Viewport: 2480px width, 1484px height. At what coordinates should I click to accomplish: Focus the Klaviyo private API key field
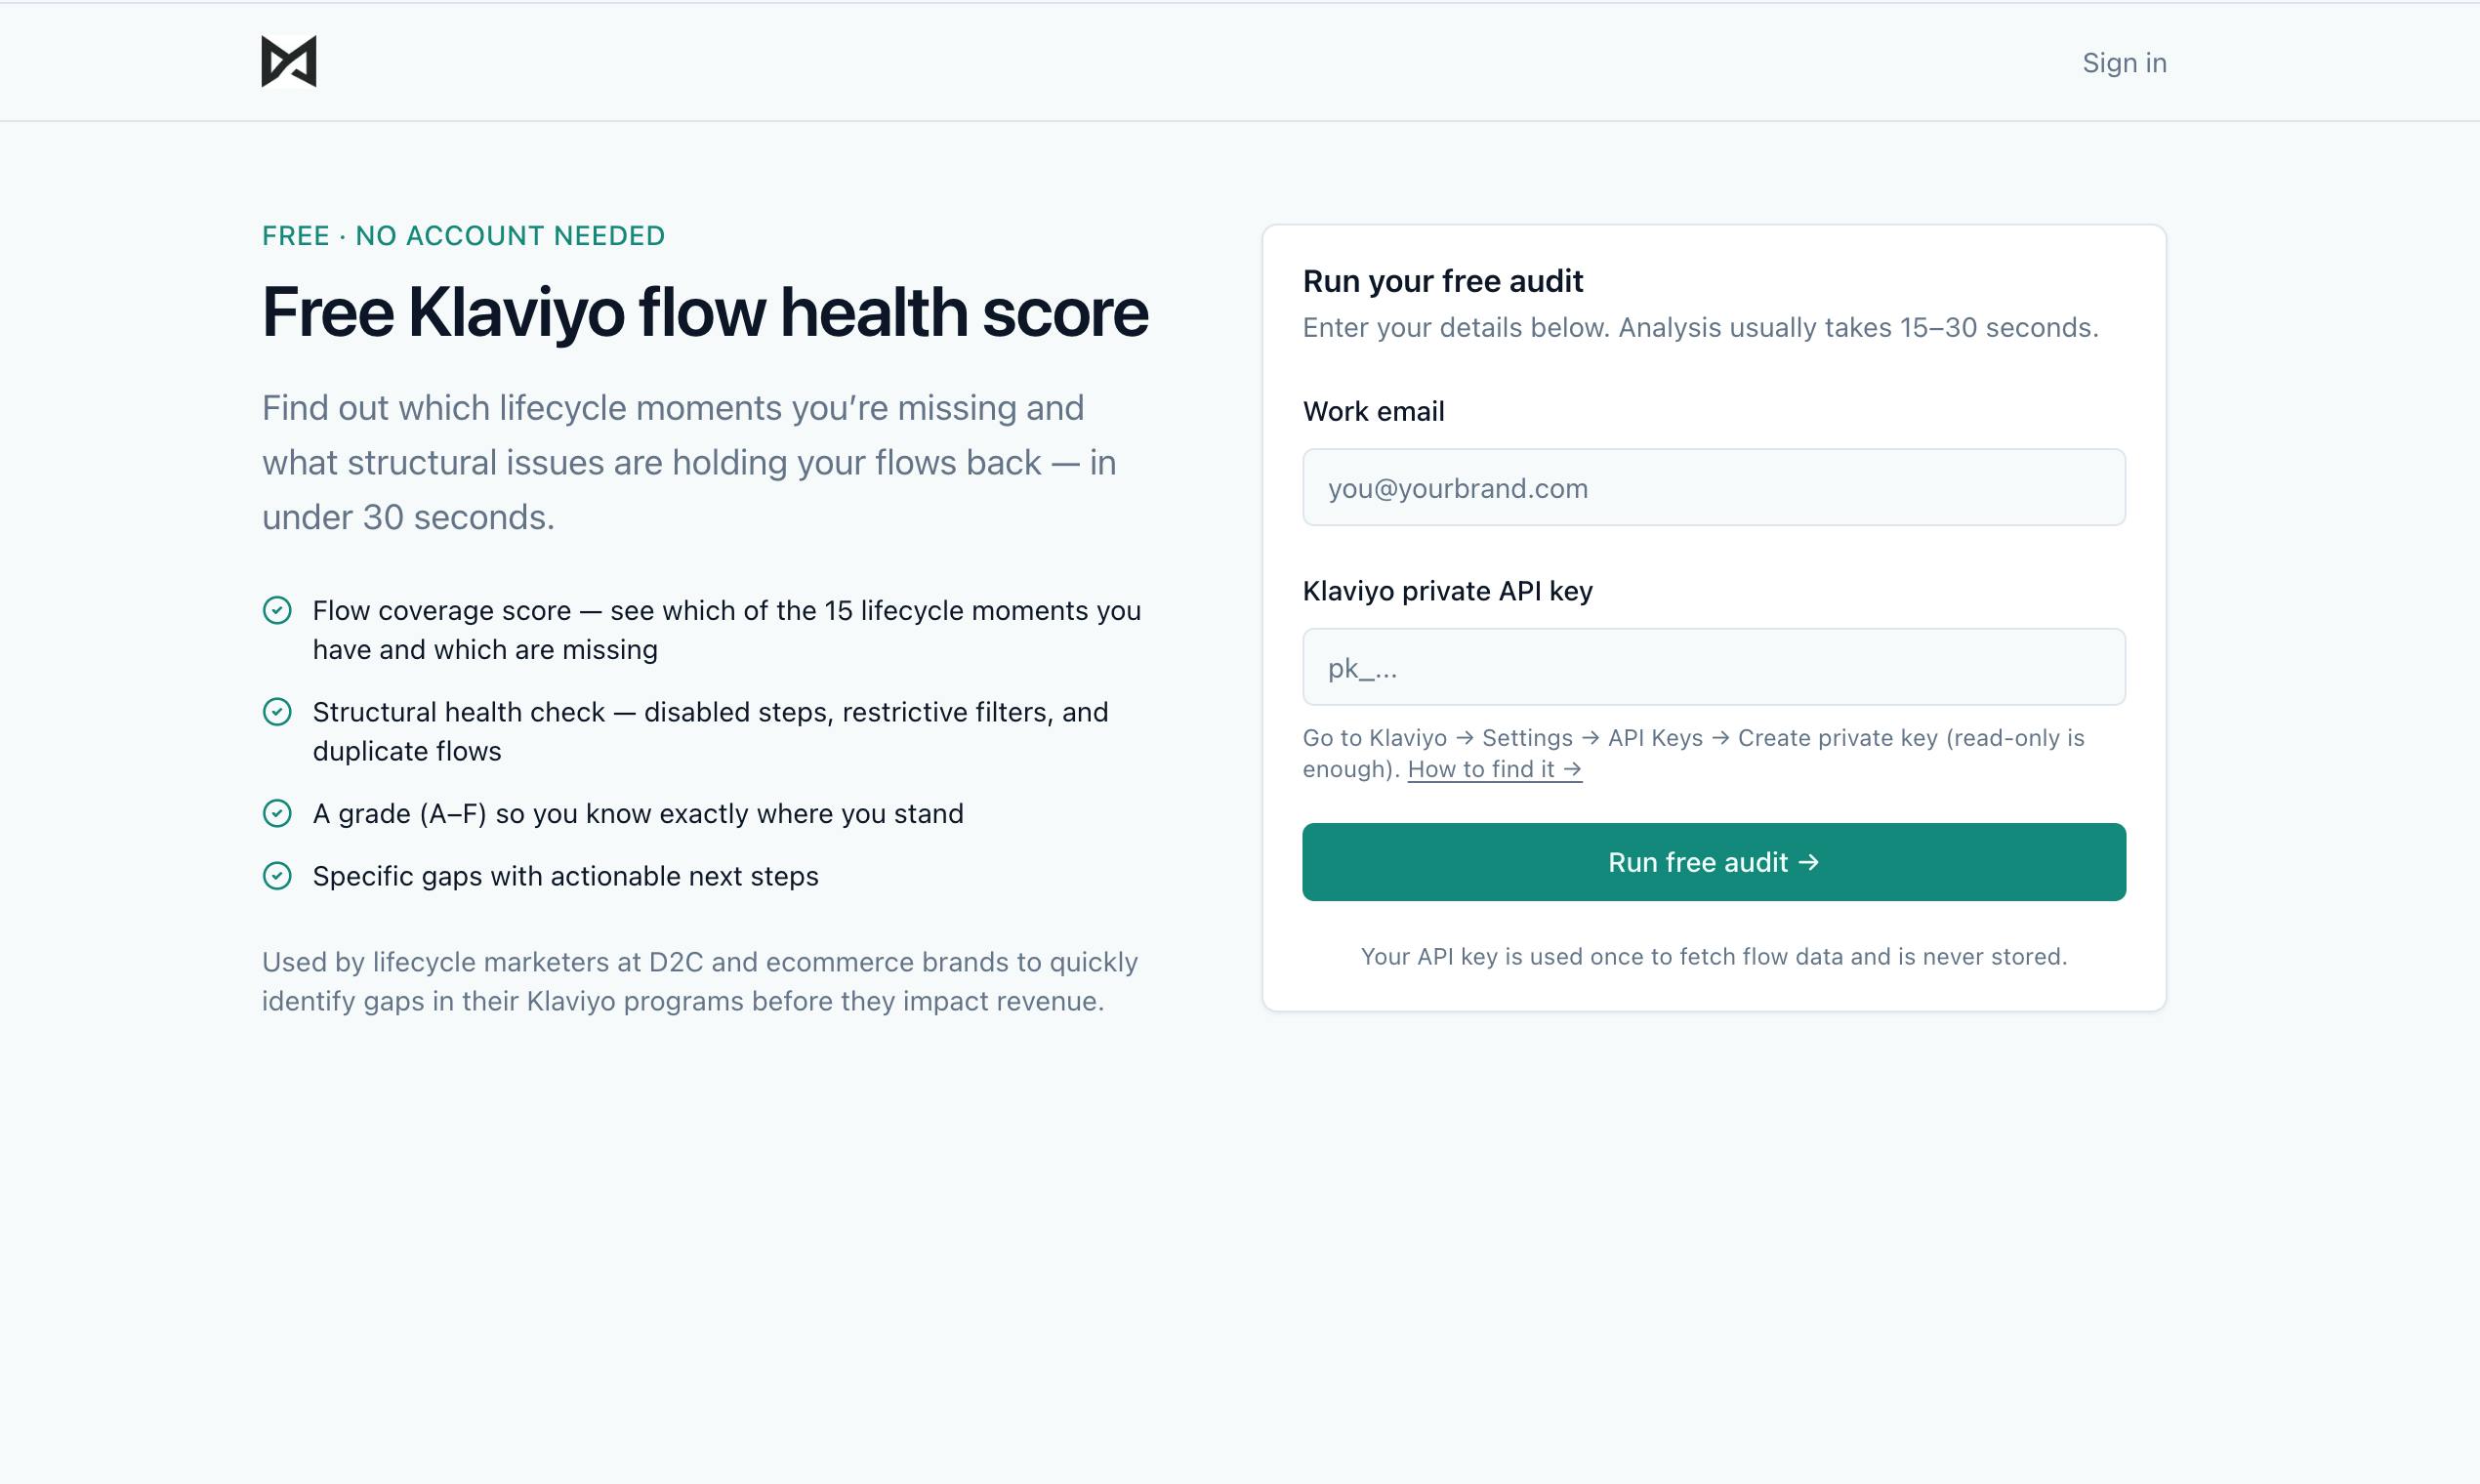(1713, 667)
